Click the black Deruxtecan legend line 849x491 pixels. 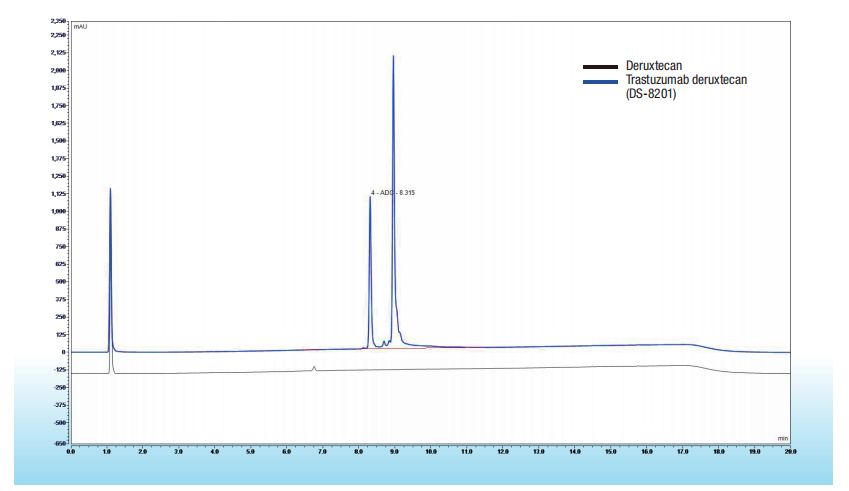(599, 66)
